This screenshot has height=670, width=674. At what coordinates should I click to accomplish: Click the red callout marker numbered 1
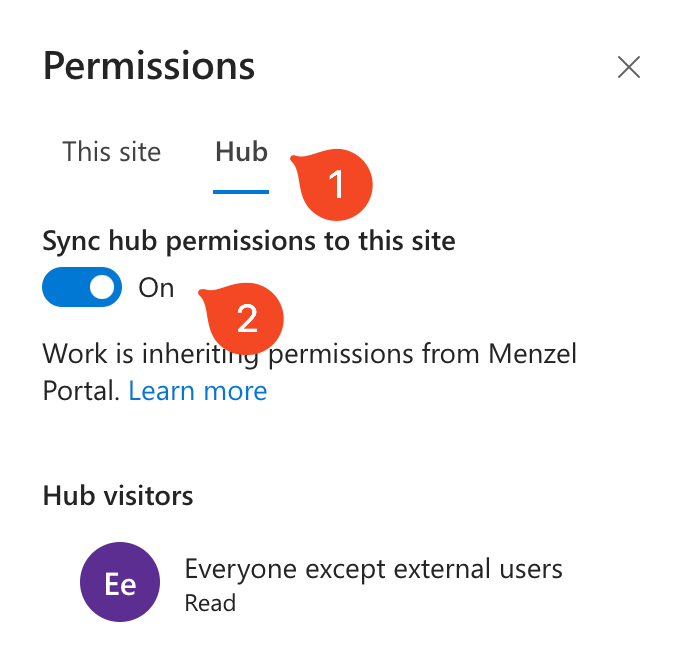point(336,183)
